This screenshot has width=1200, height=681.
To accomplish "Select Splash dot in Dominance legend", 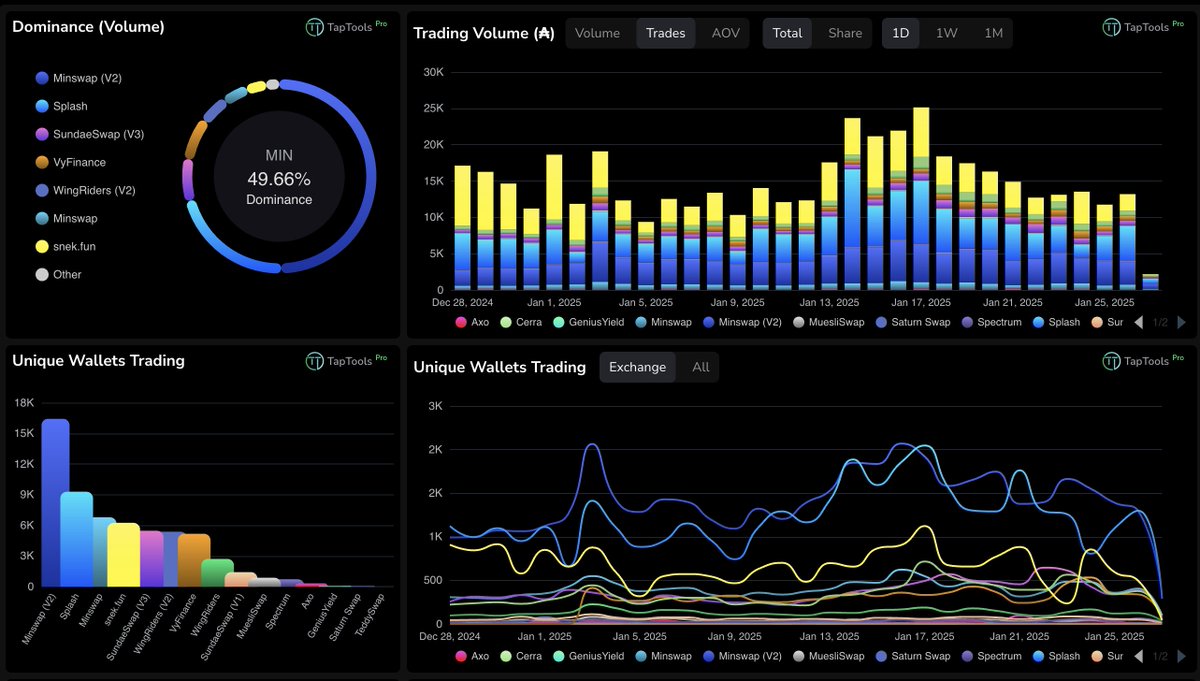I will [42, 106].
